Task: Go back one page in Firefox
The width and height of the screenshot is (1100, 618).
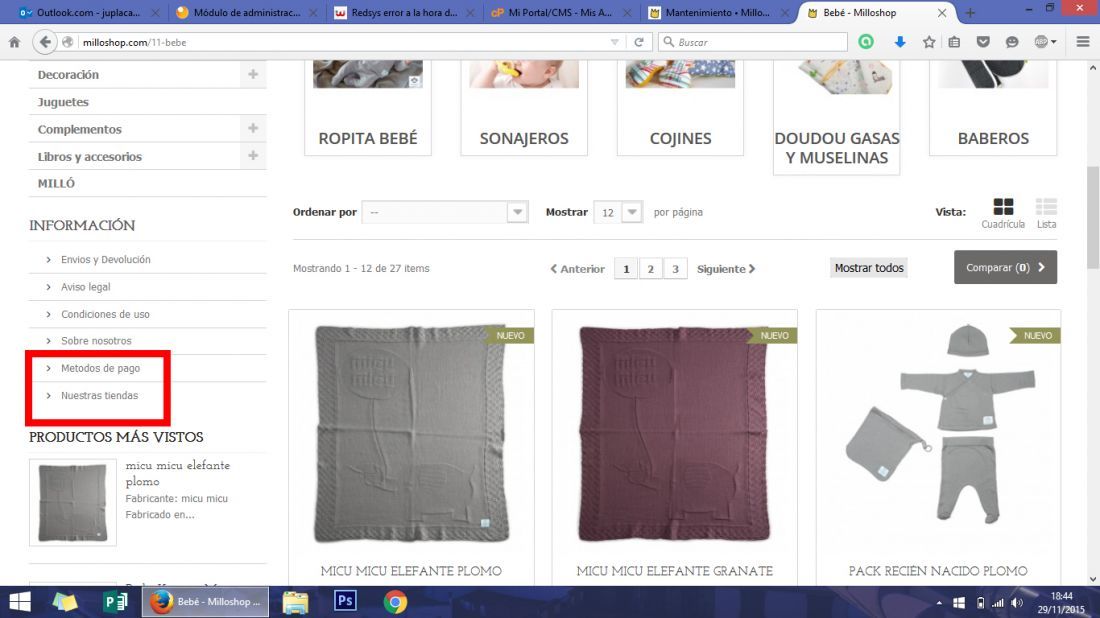Action: click(44, 42)
